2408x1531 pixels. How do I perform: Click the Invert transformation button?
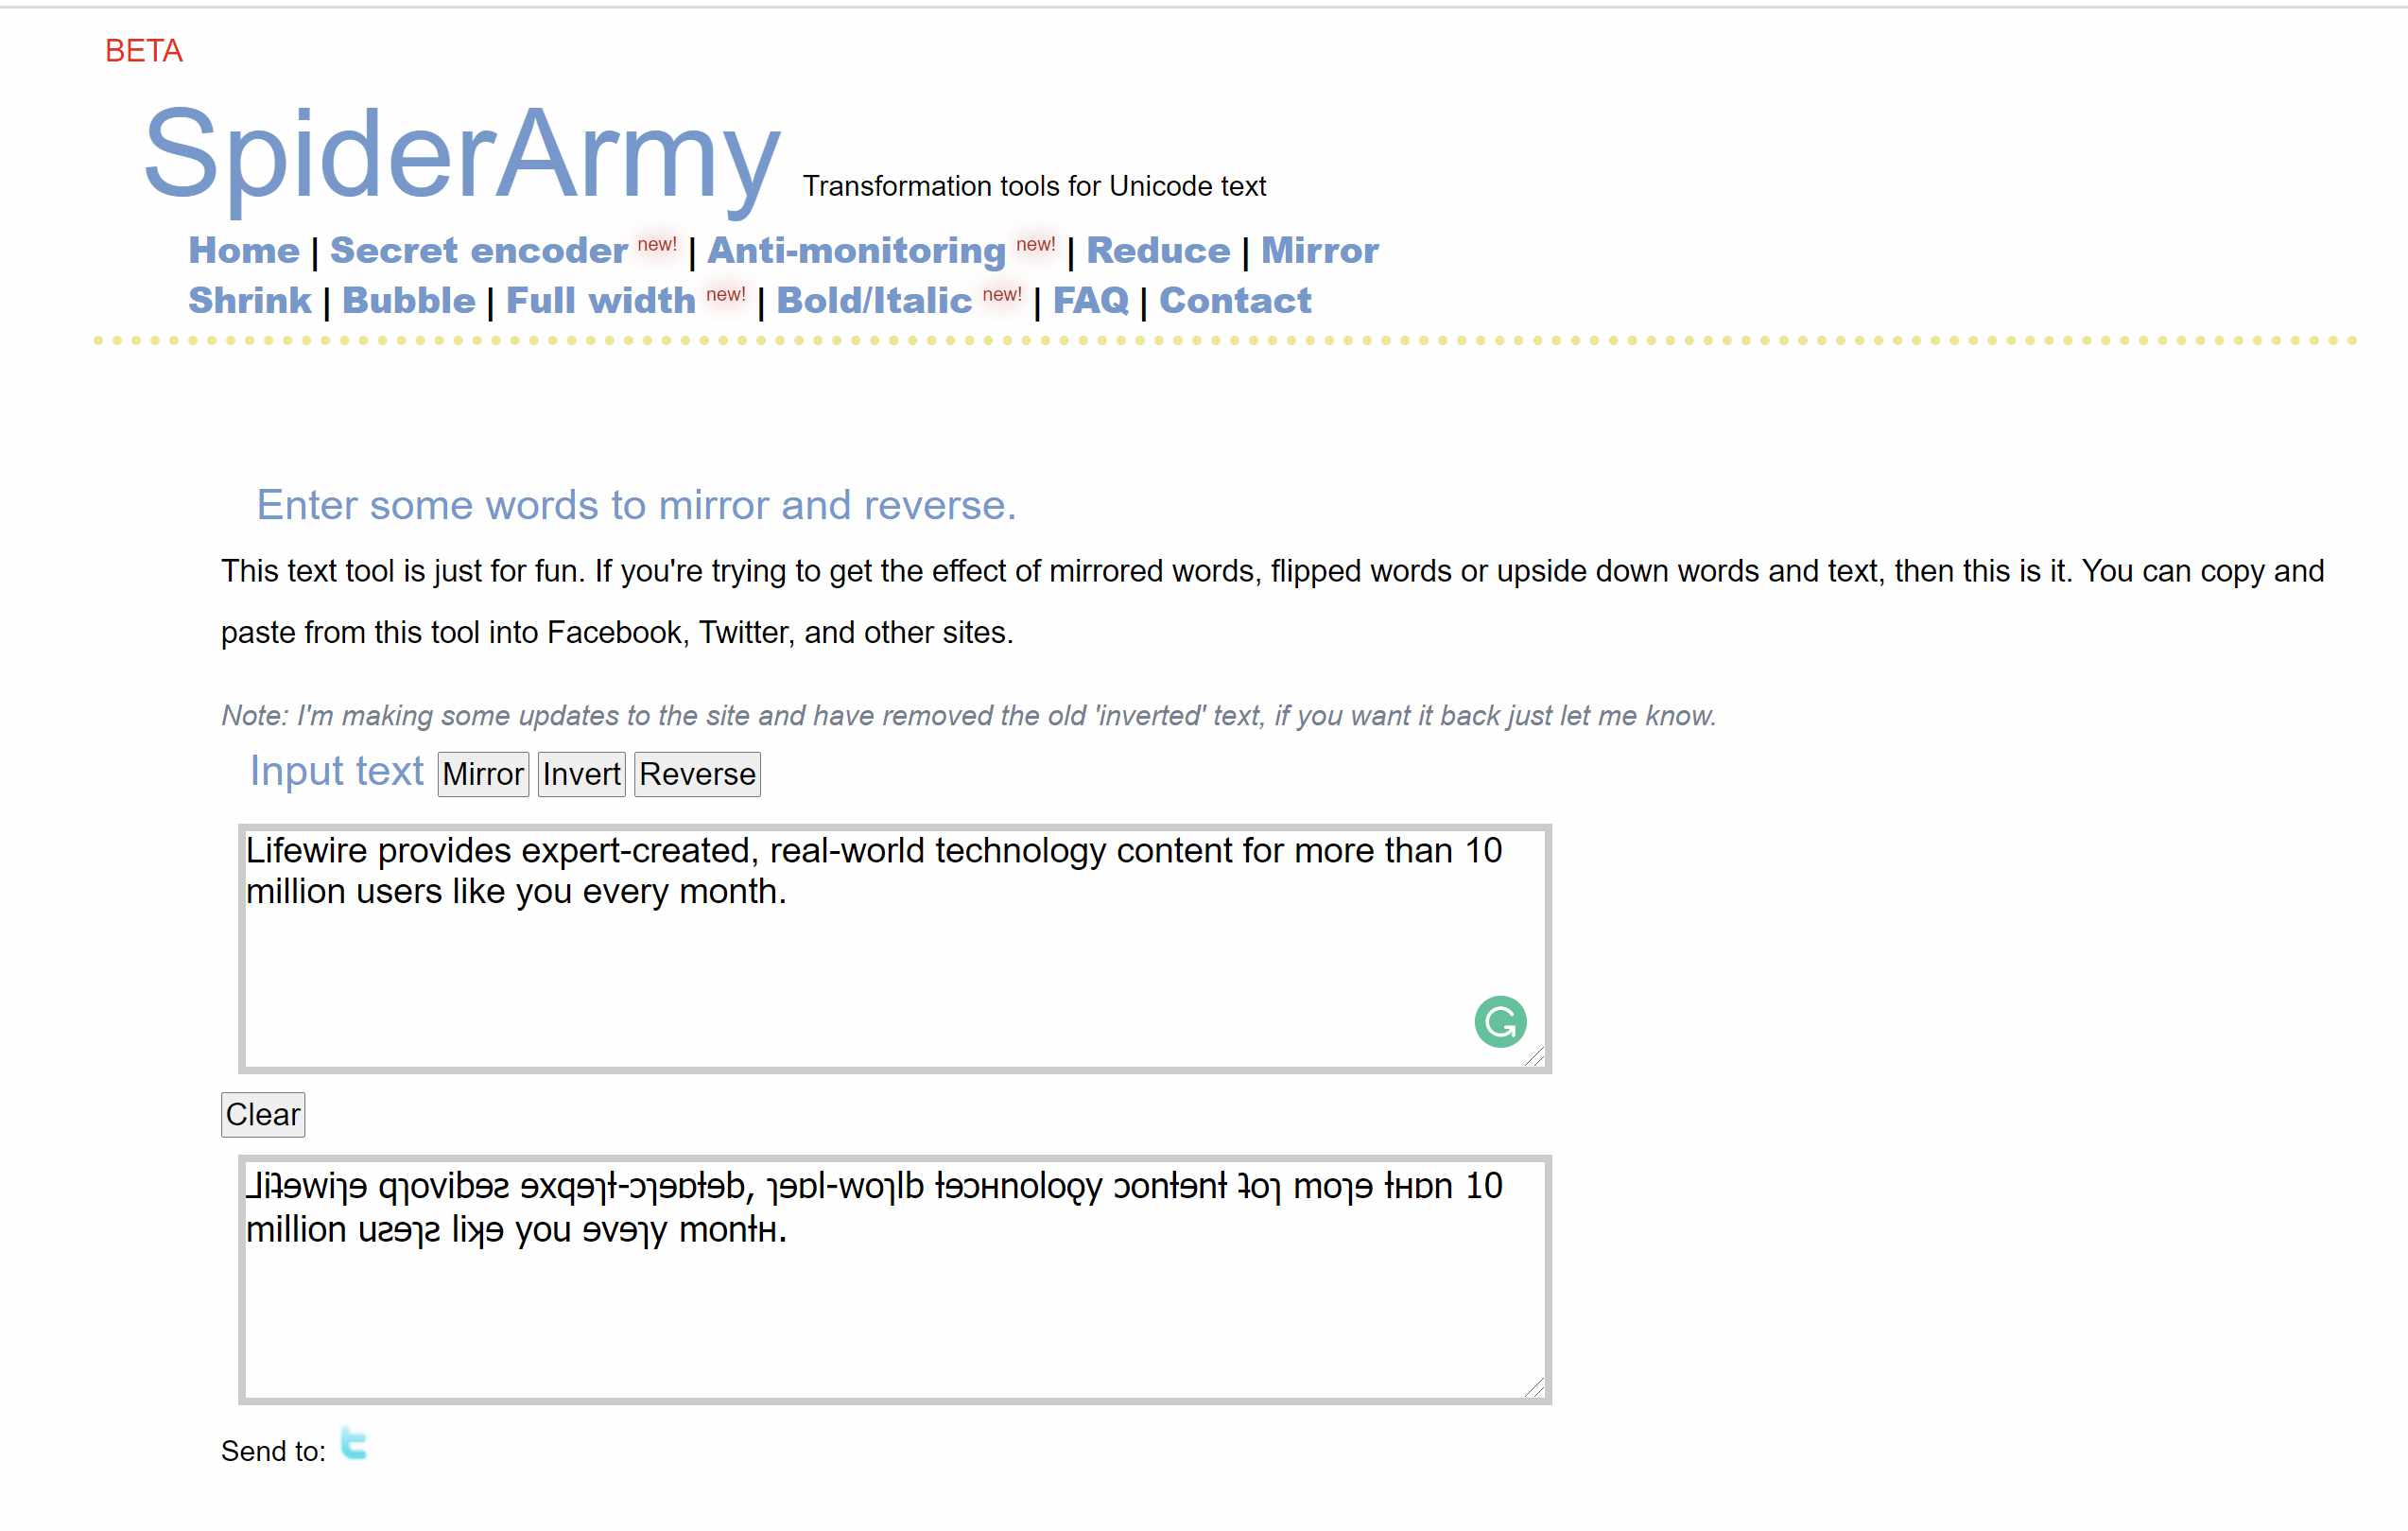click(x=578, y=773)
